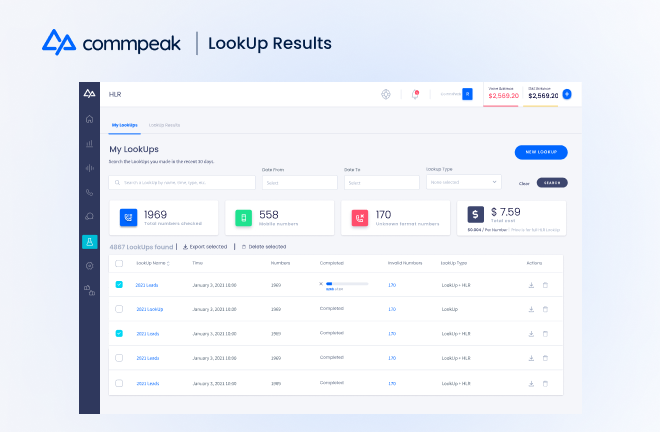Open the blue R user avatar
Viewport: 660px width, 432px height.
(x=467, y=94)
